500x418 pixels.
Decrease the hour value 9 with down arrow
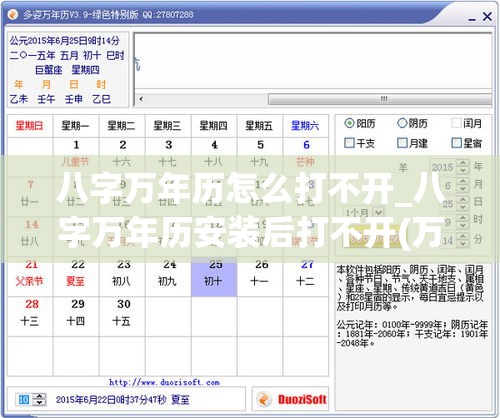click(462, 225)
